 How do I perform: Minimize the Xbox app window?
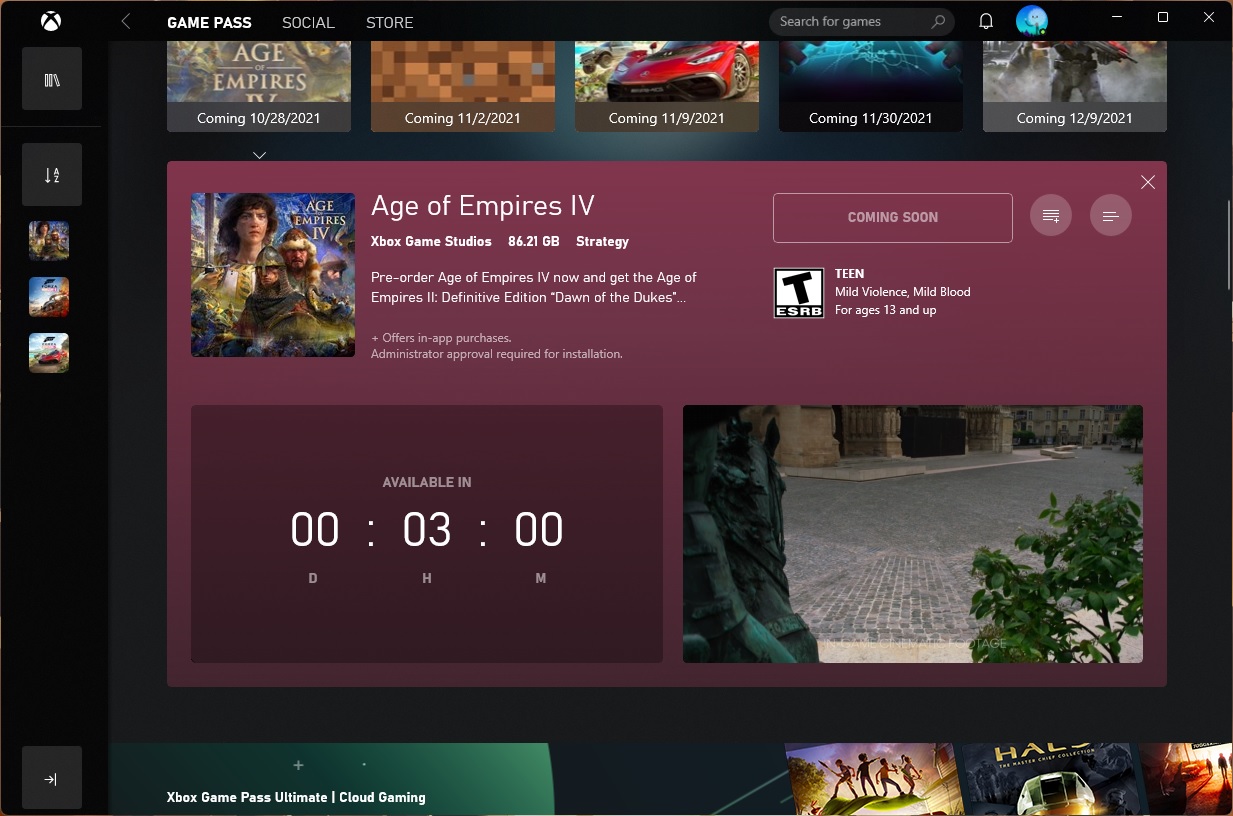1117,17
